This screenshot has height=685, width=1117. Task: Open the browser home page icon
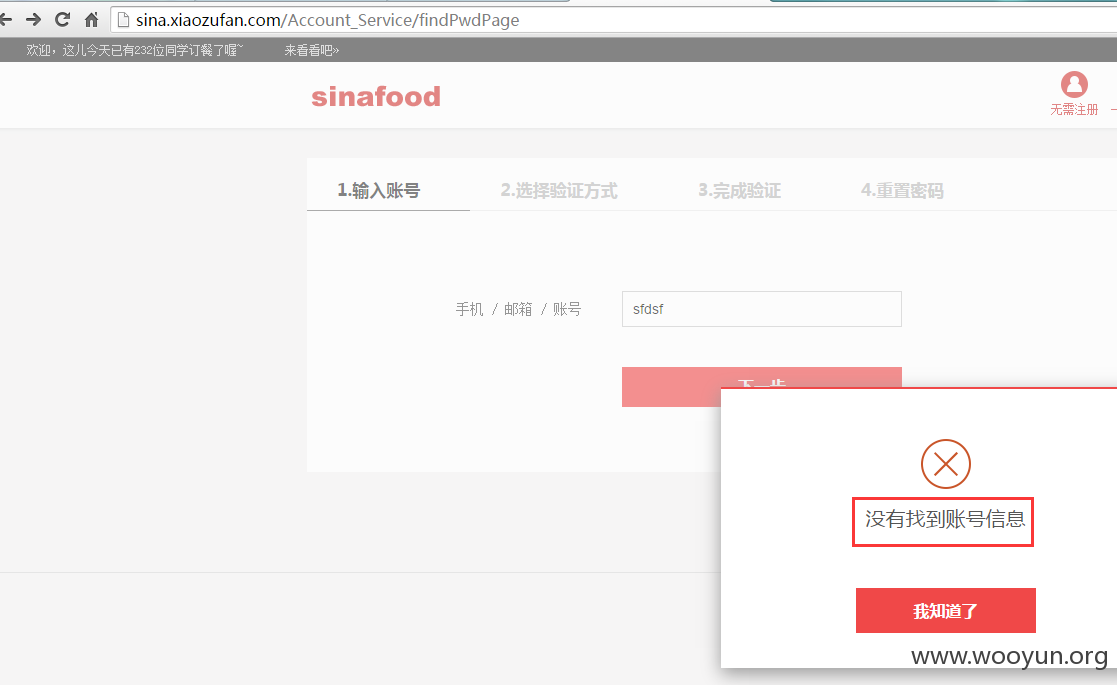91,19
